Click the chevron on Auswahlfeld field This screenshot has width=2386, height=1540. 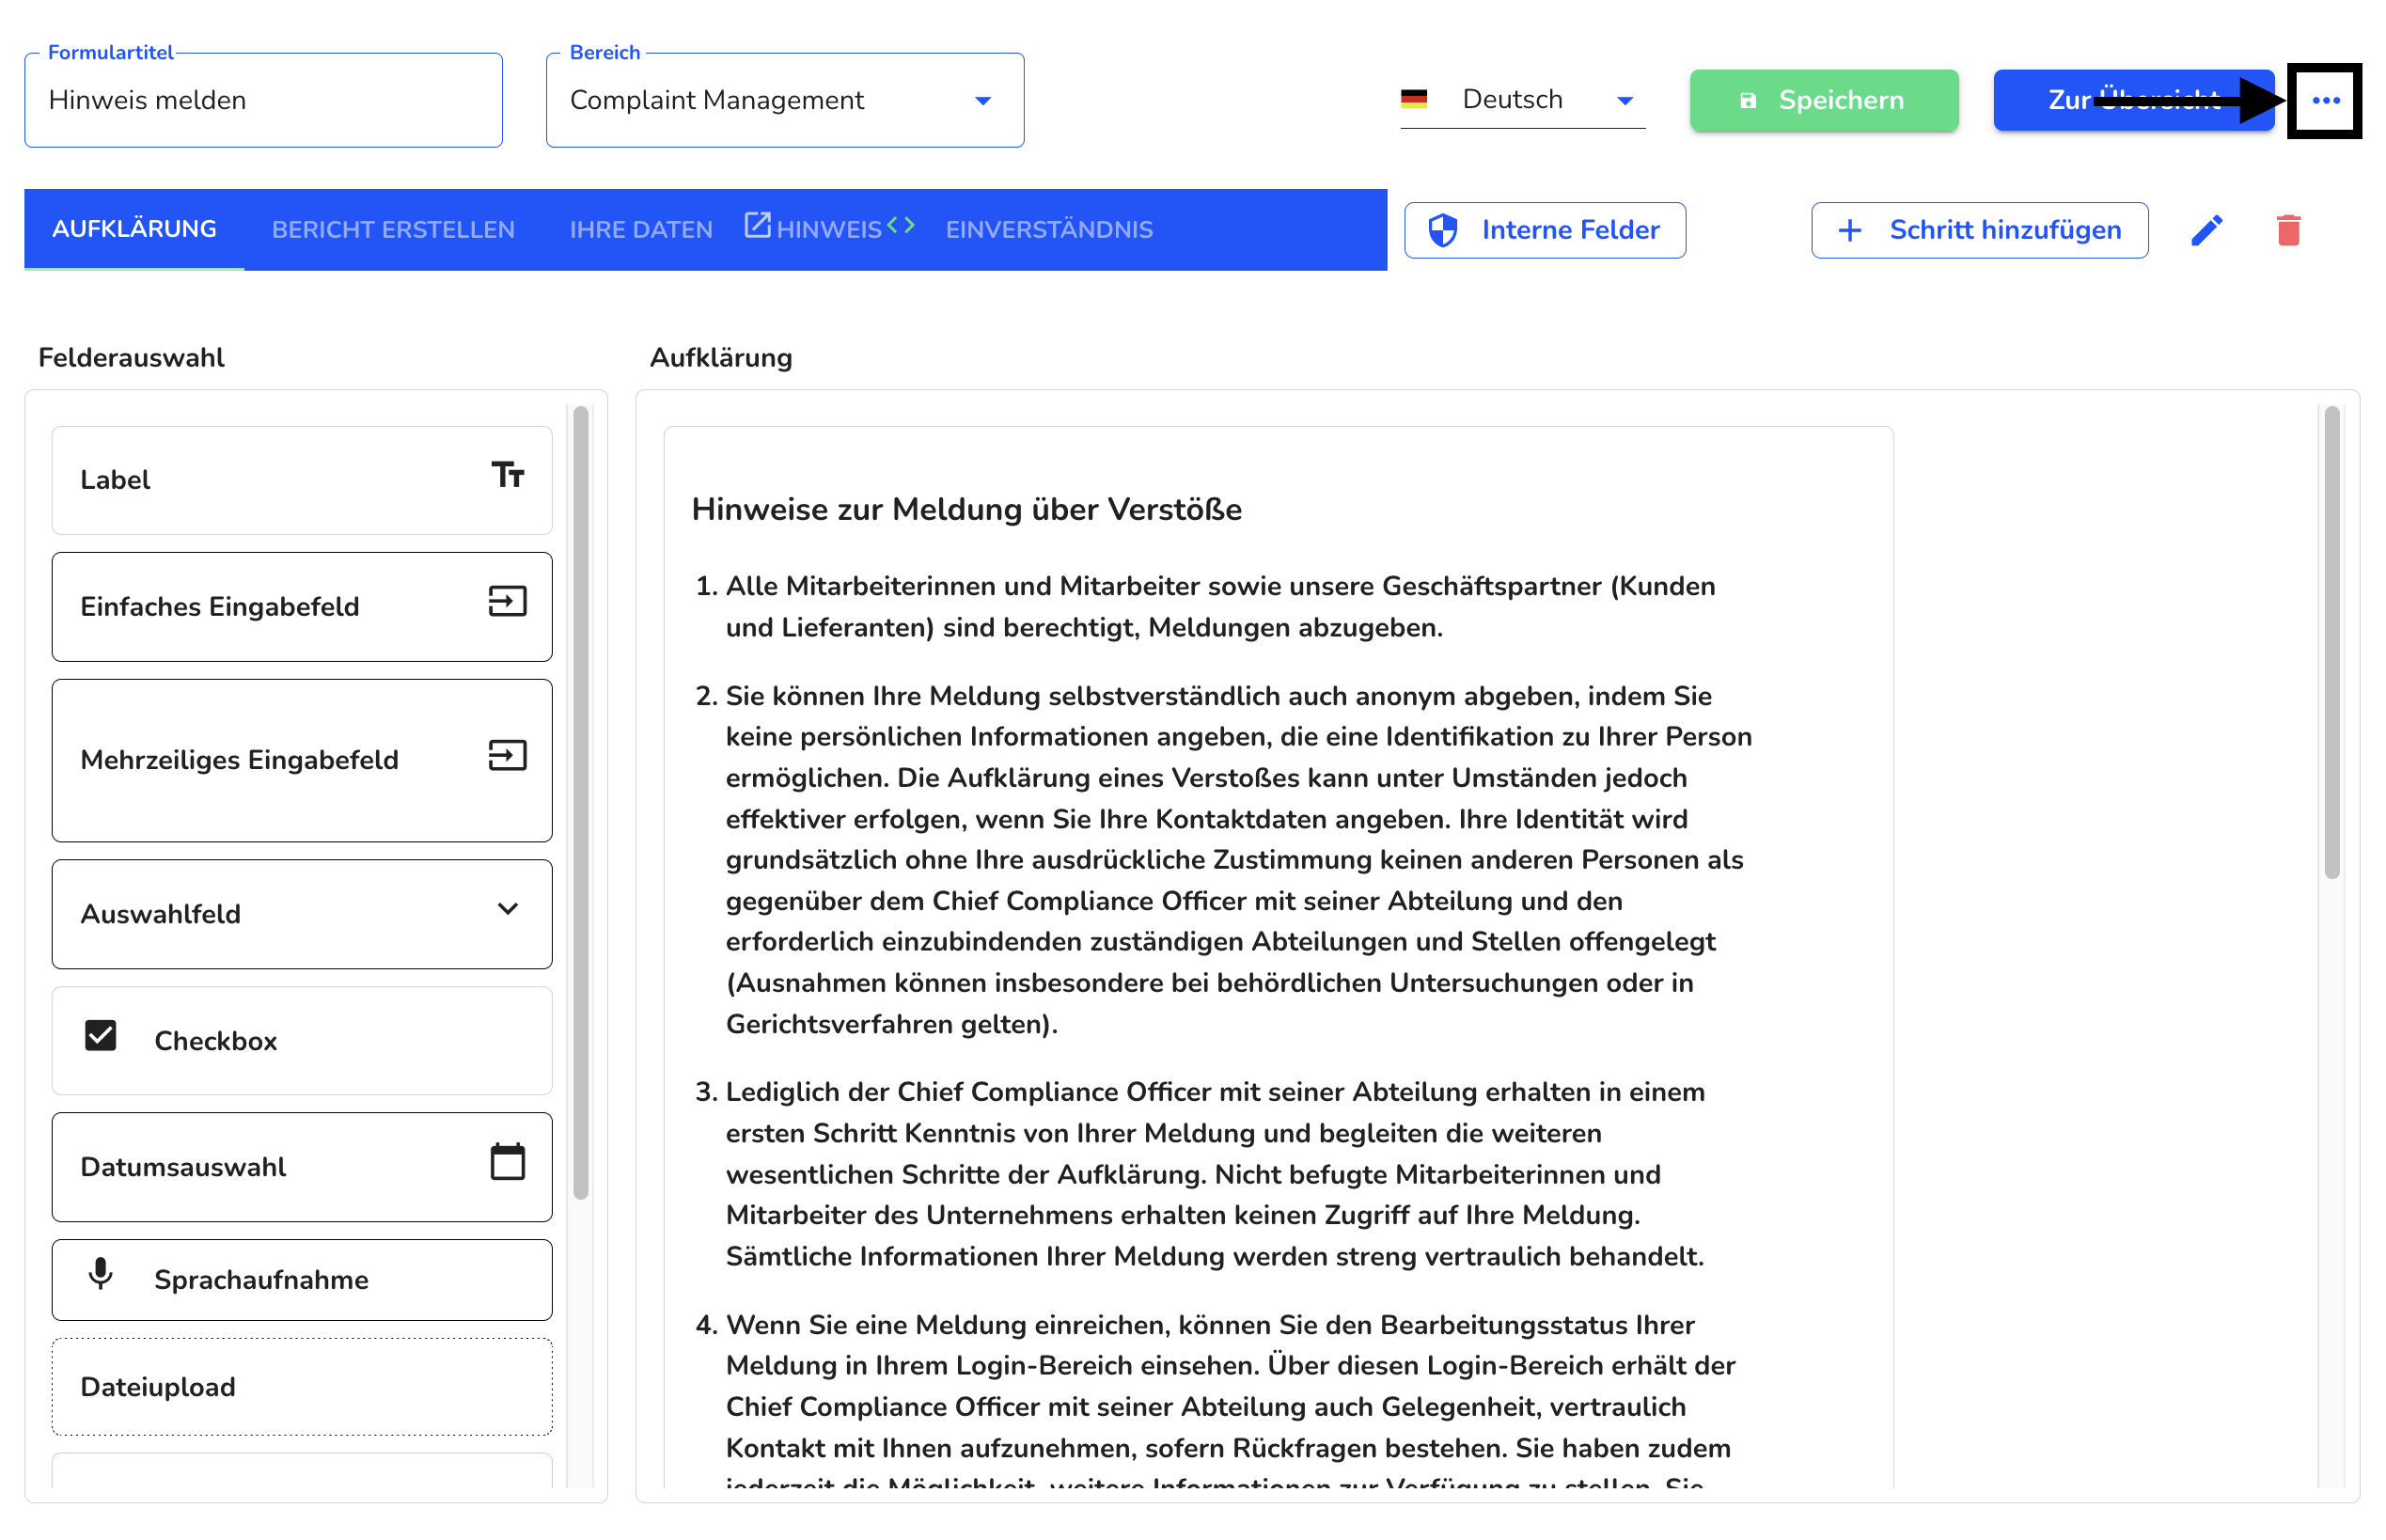pos(507,909)
